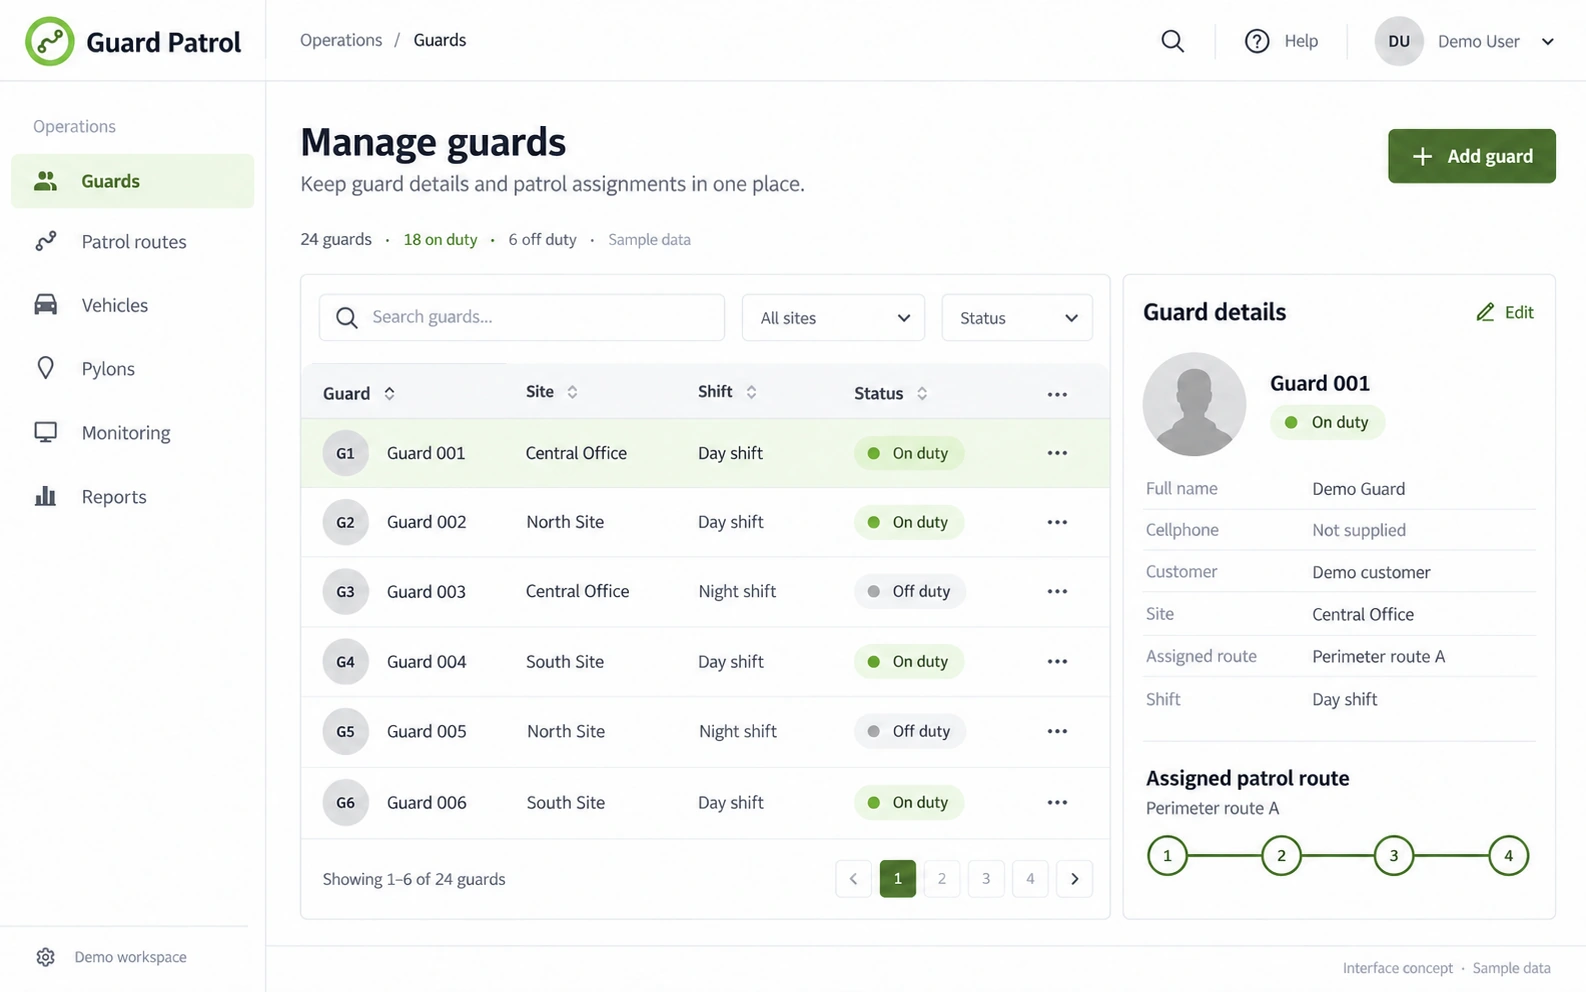Open the row menu for Guard 003
The width and height of the screenshot is (1586, 992).
tap(1057, 591)
